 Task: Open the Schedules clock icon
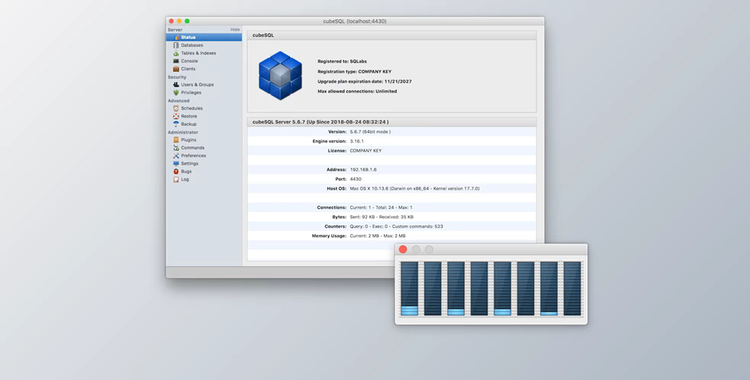click(176, 108)
